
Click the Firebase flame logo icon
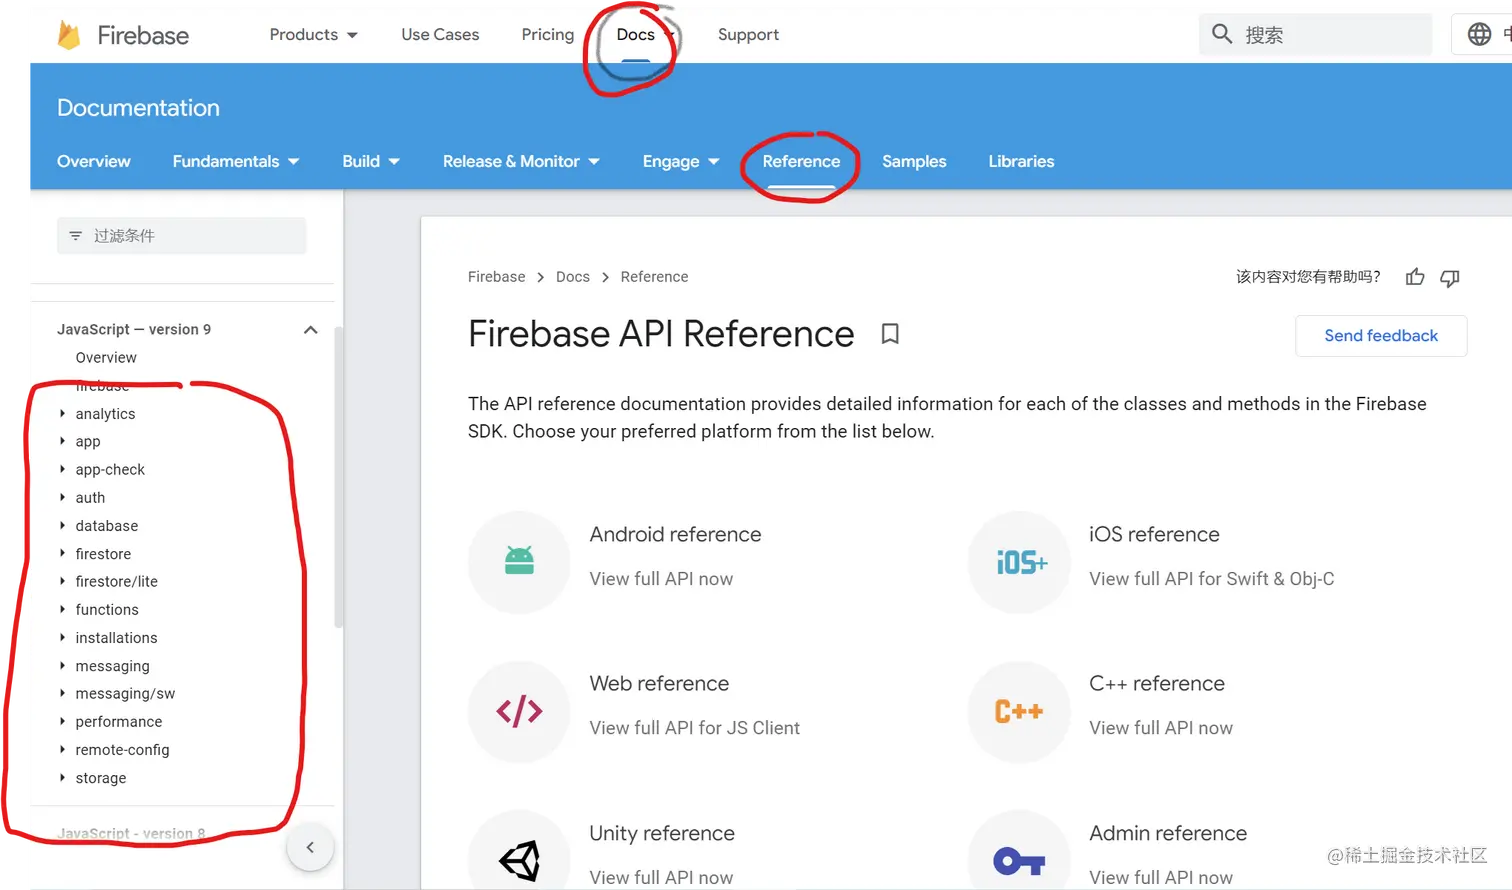coord(69,35)
